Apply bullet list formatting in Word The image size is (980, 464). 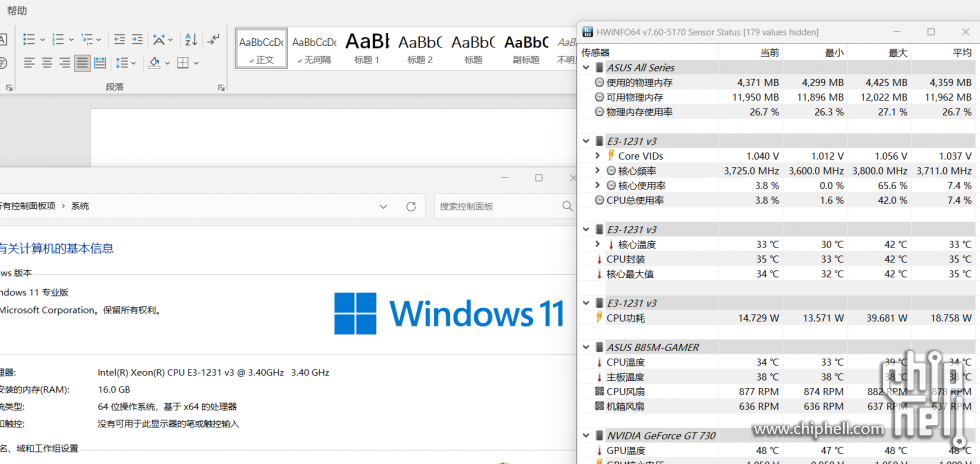[x=29, y=39]
